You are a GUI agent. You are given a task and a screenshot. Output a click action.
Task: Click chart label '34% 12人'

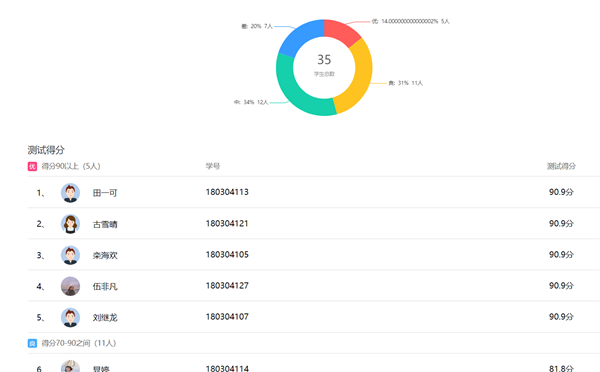pos(256,102)
